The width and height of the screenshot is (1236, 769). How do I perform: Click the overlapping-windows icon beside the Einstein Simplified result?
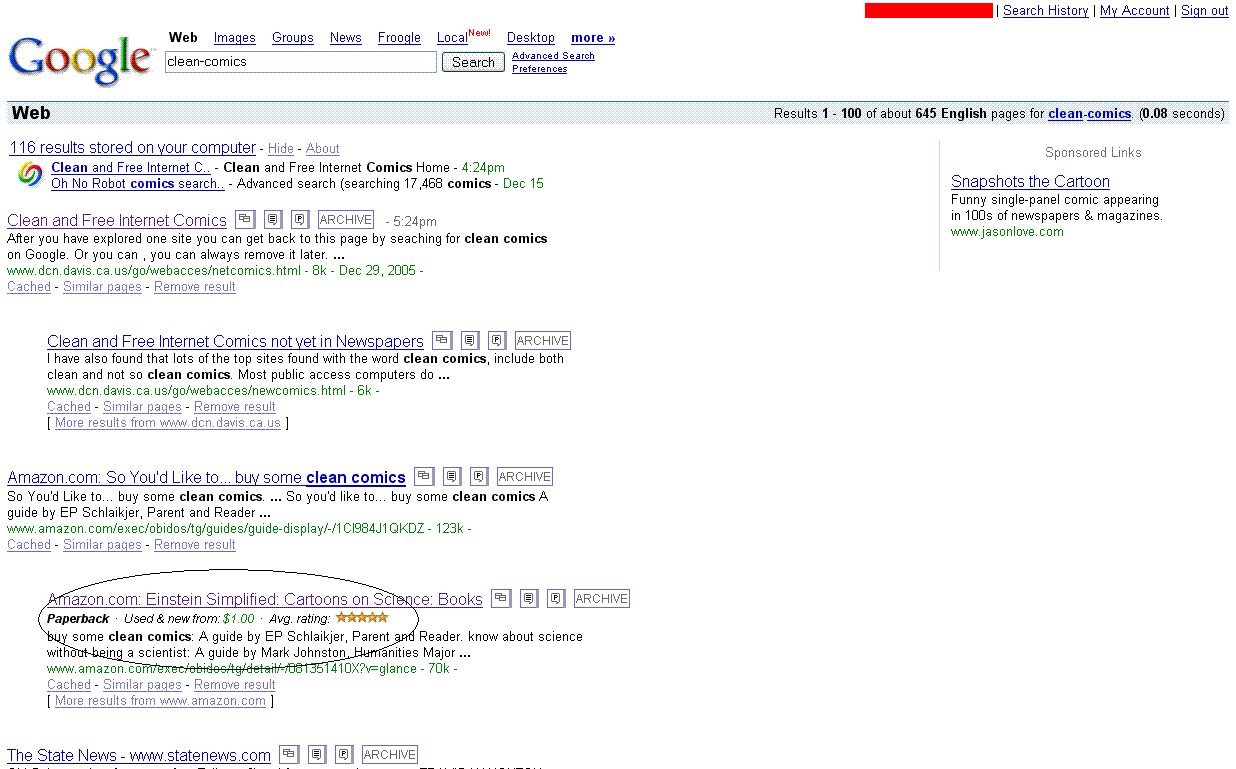tap(501, 599)
